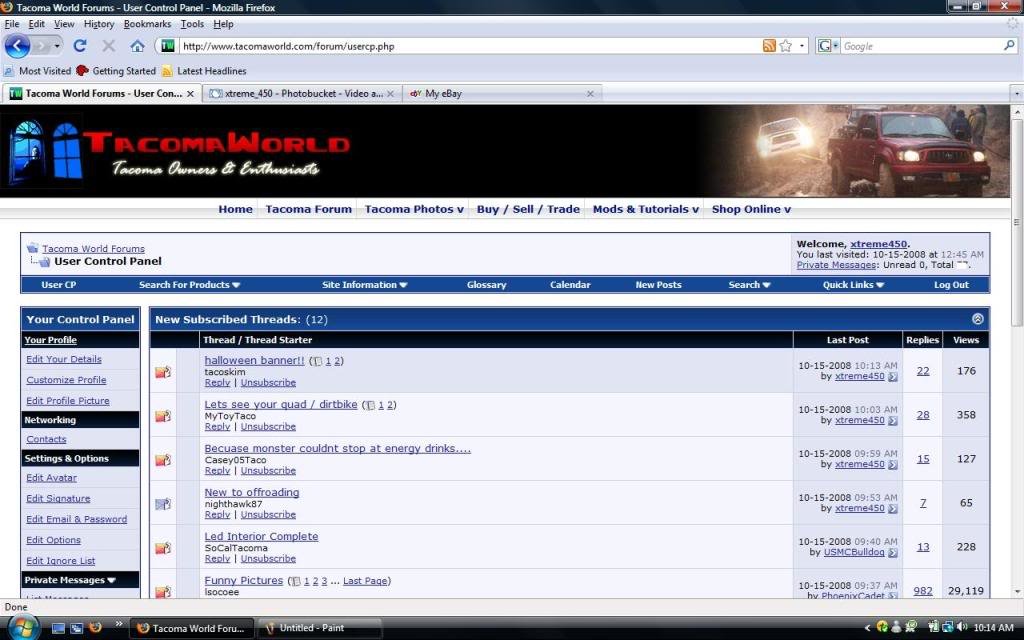Click the address bar URL field

click(x=470, y=46)
